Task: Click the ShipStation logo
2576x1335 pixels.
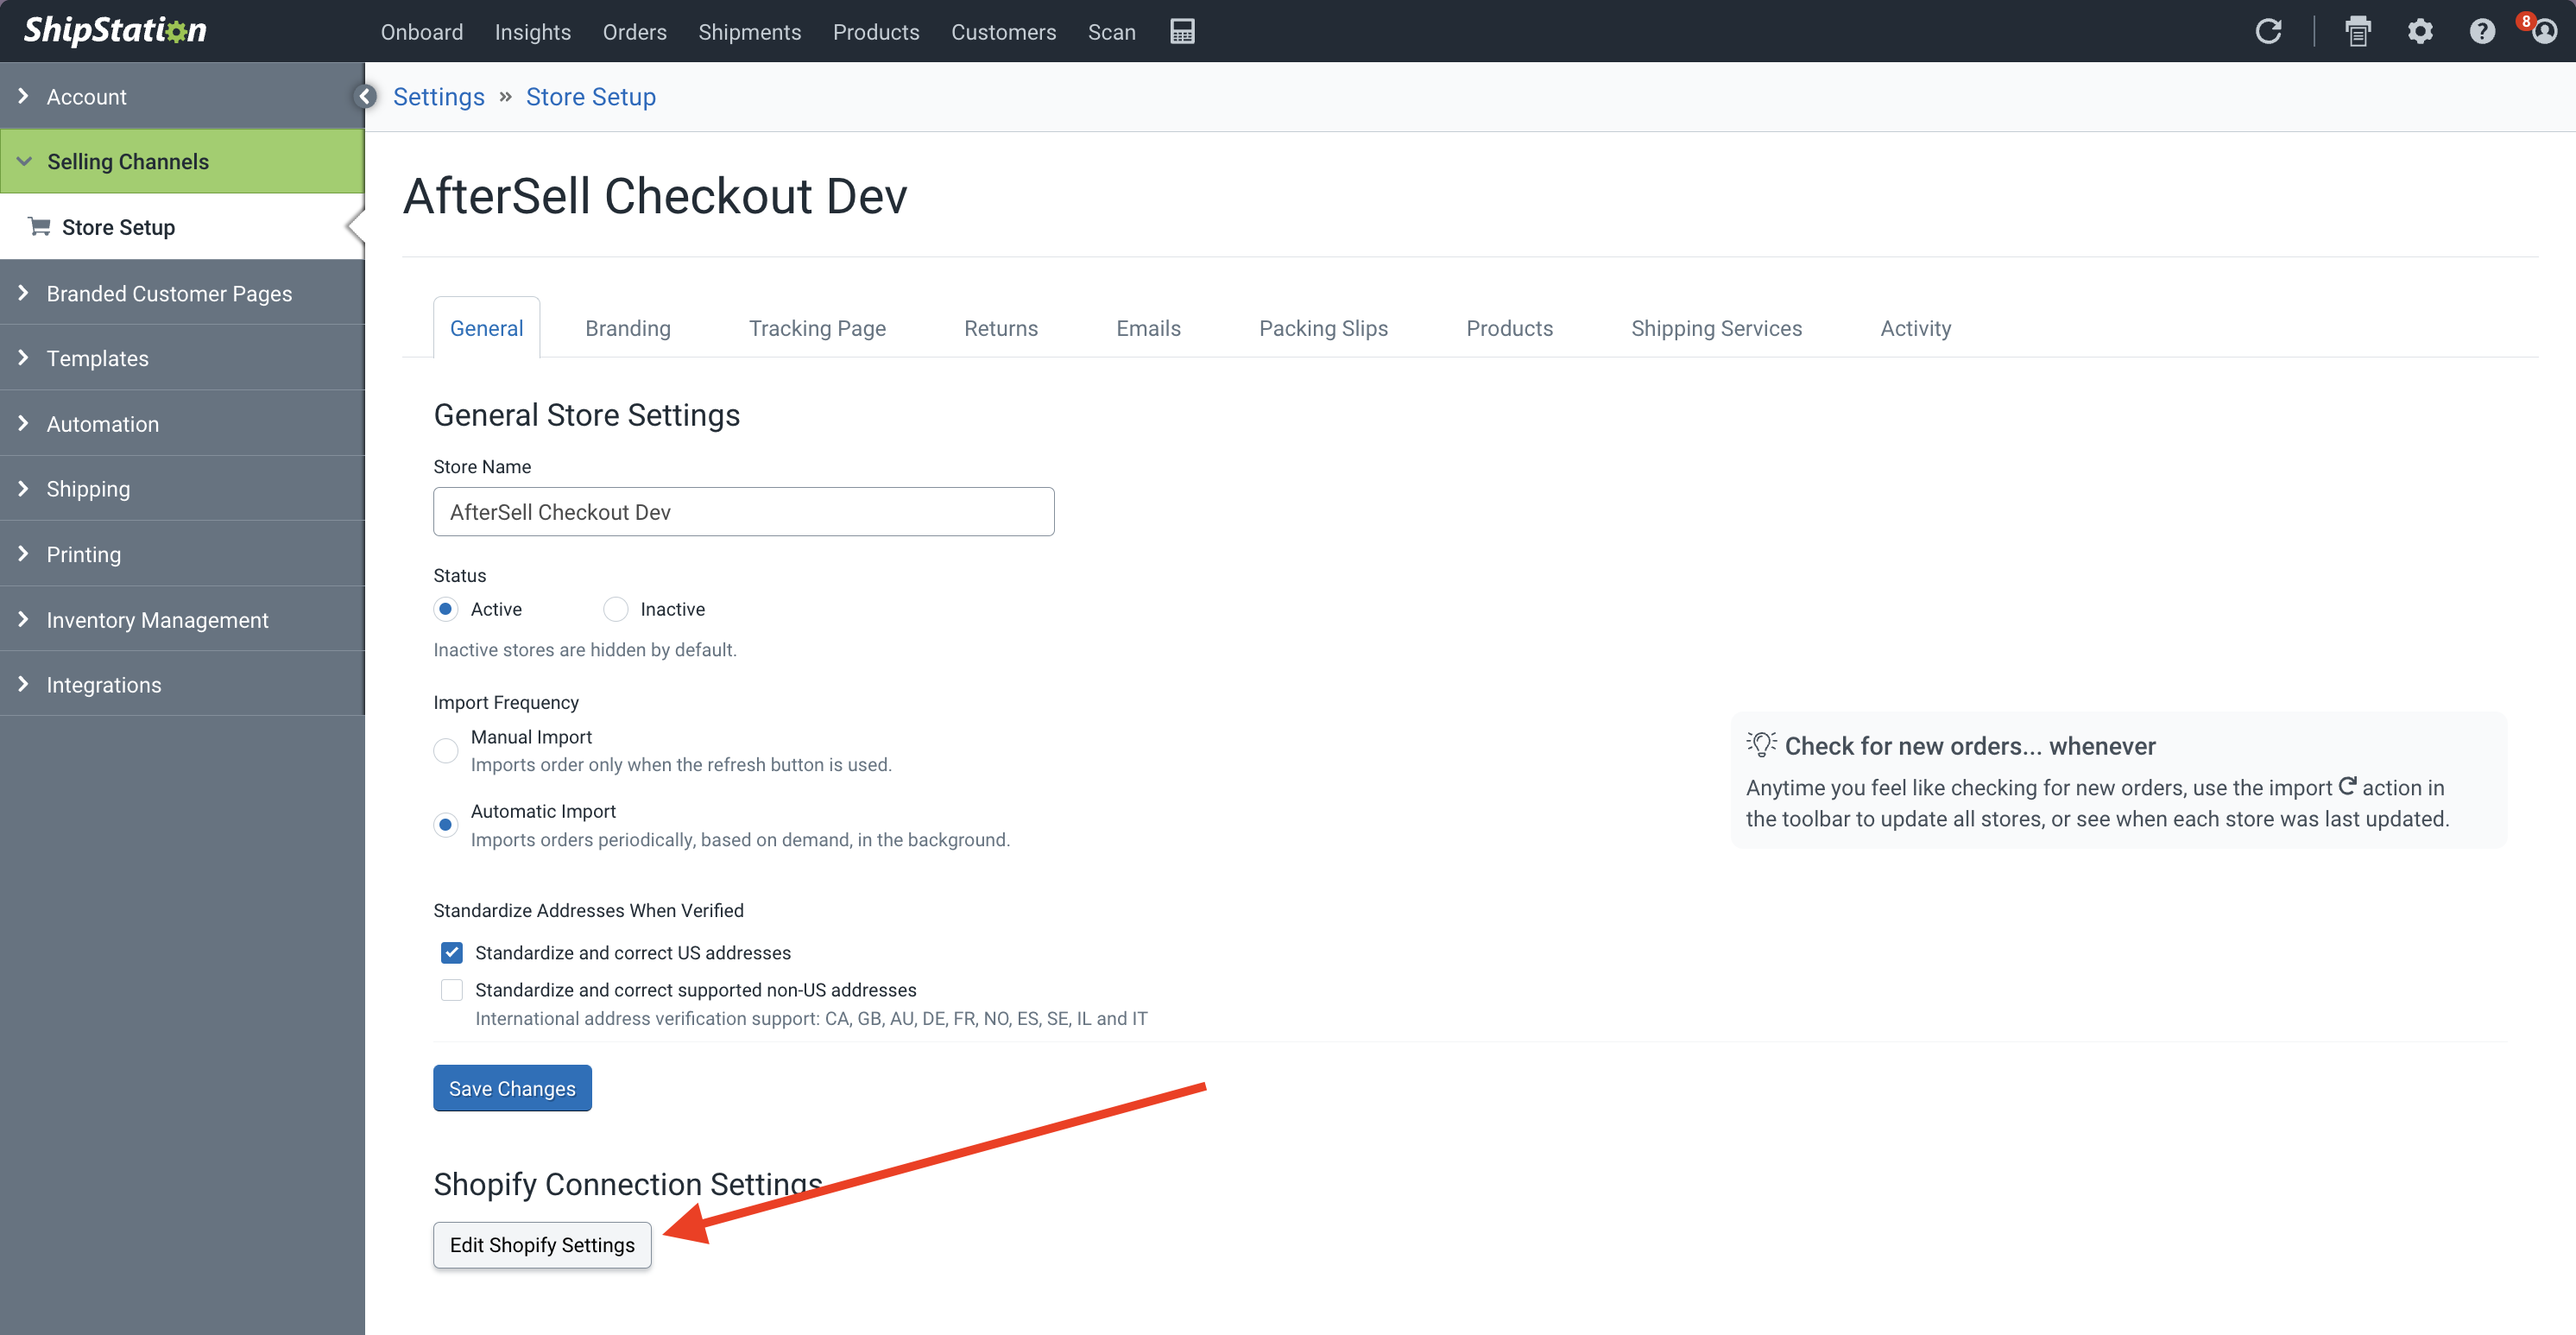Action: pyautogui.click(x=115, y=30)
